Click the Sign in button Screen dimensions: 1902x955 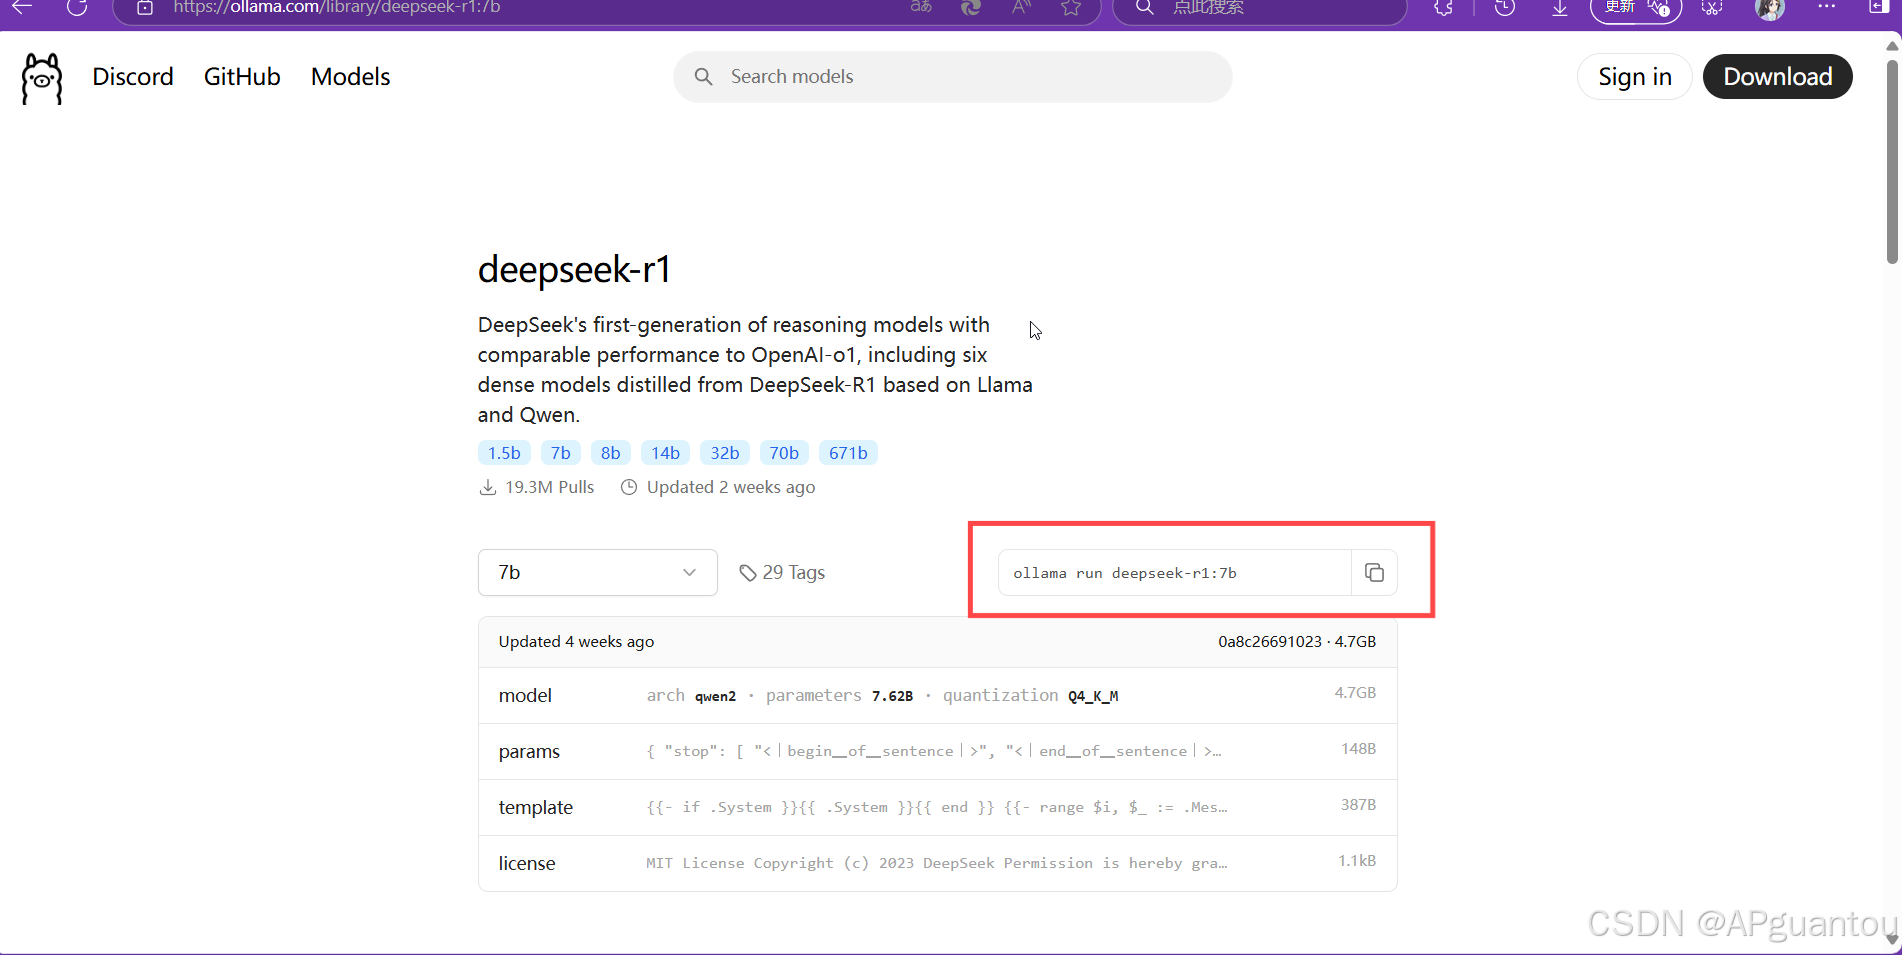(x=1635, y=77)
